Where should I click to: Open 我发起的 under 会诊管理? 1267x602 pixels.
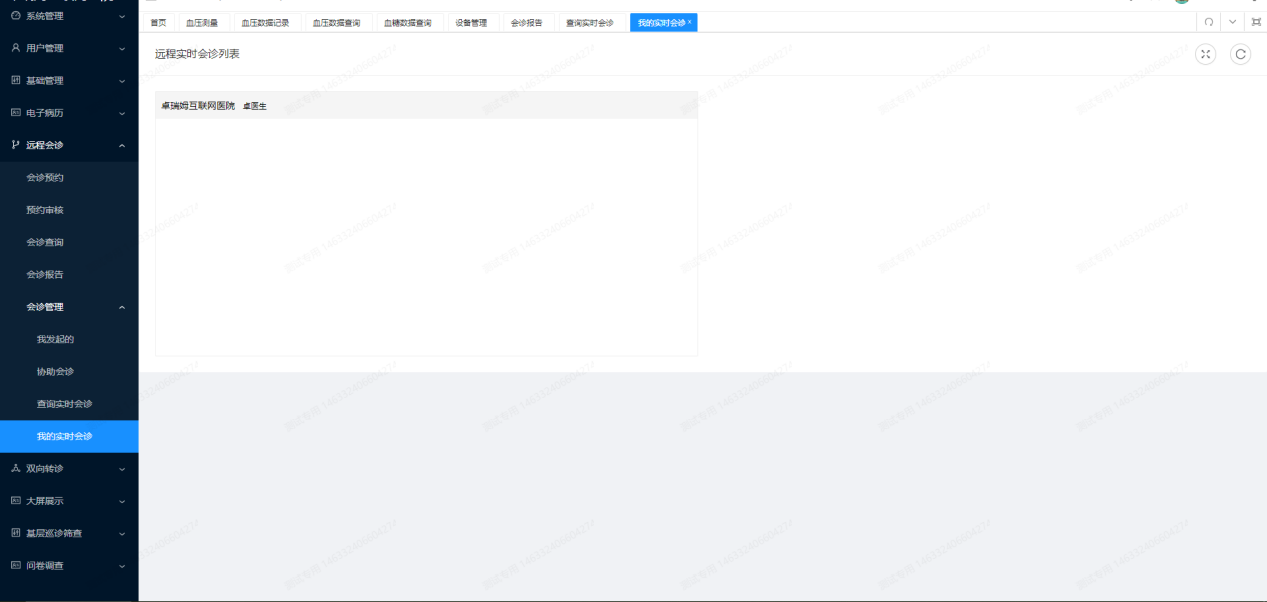point(55,339)
